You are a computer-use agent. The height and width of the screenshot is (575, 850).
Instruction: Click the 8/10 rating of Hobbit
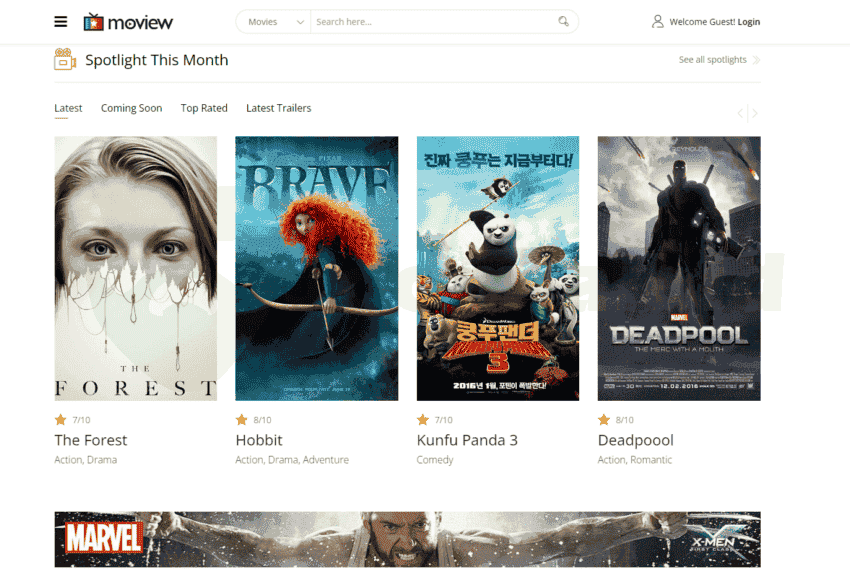tap(262, 420)
